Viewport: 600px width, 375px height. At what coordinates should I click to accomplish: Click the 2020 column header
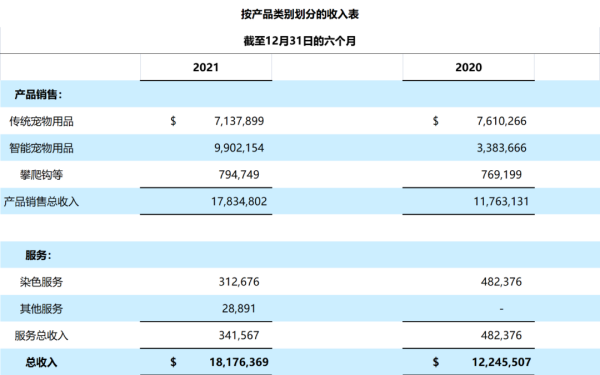[468, 67]
